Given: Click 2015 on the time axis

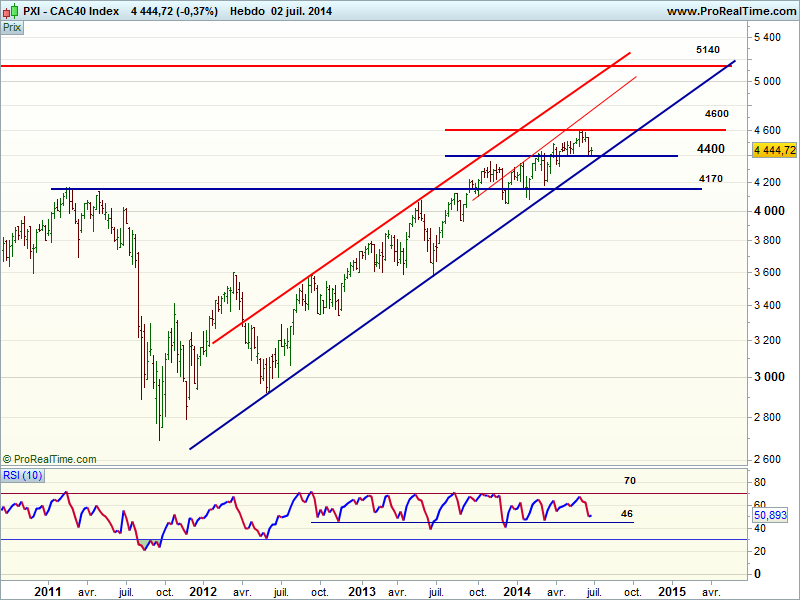Looking at the screenshot, I should pyautogui.click(x=671, y=591).
